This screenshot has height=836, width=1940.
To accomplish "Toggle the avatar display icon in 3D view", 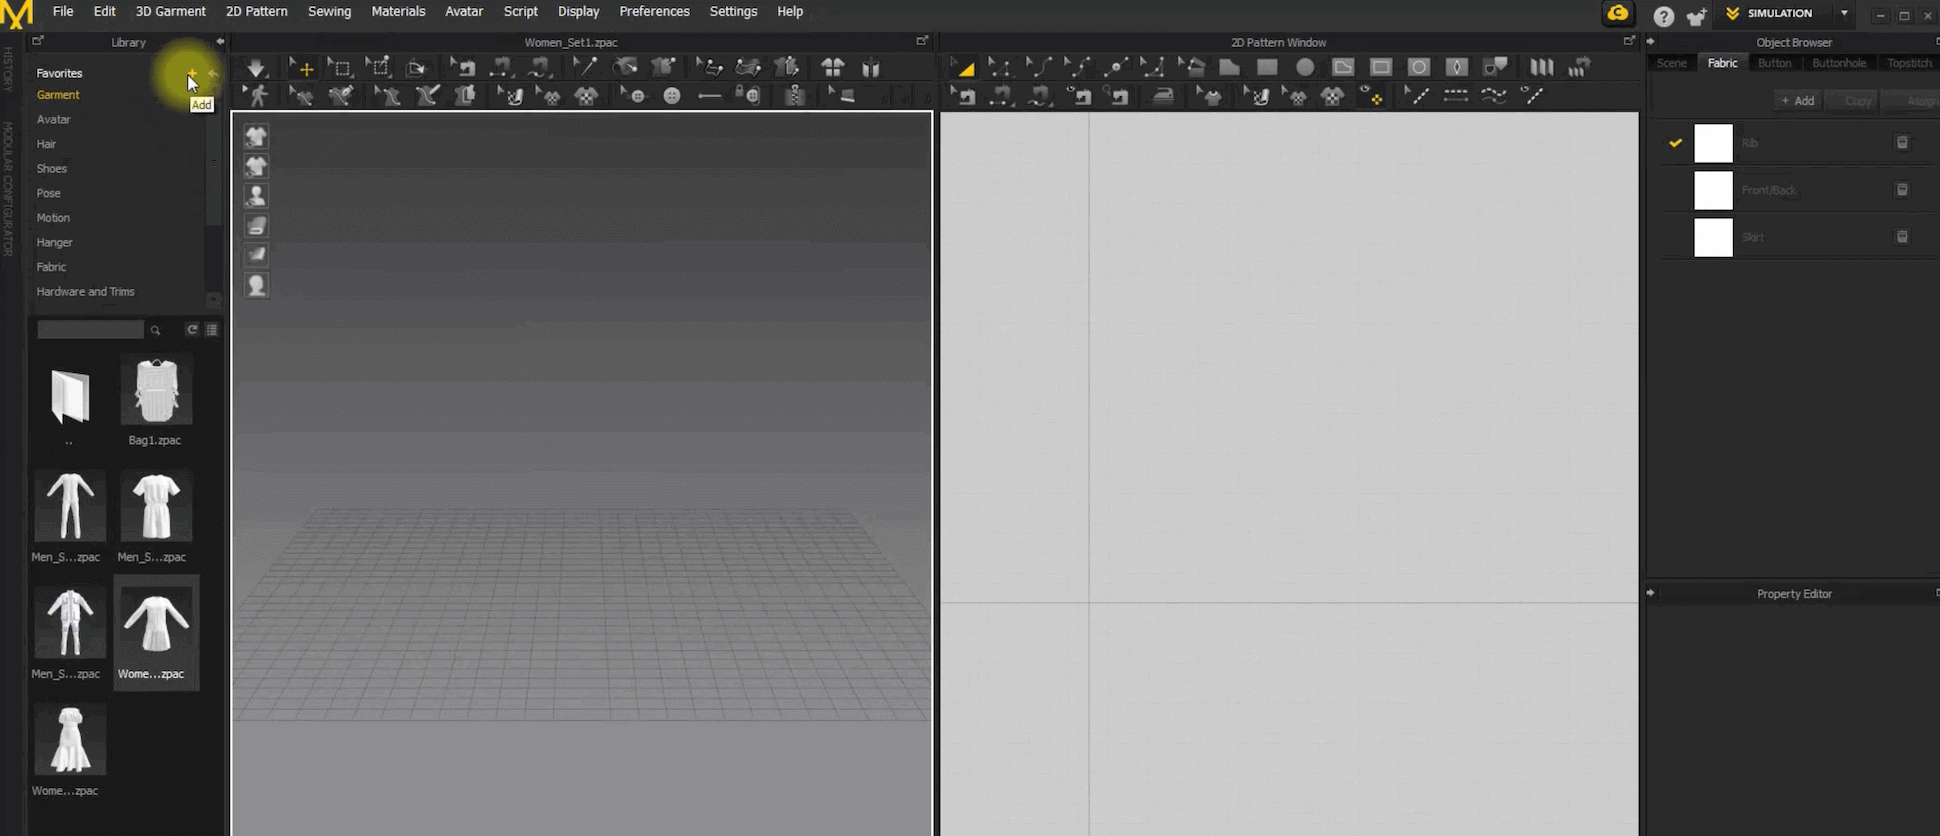I will pyautogui.click(x=256, y=195).
